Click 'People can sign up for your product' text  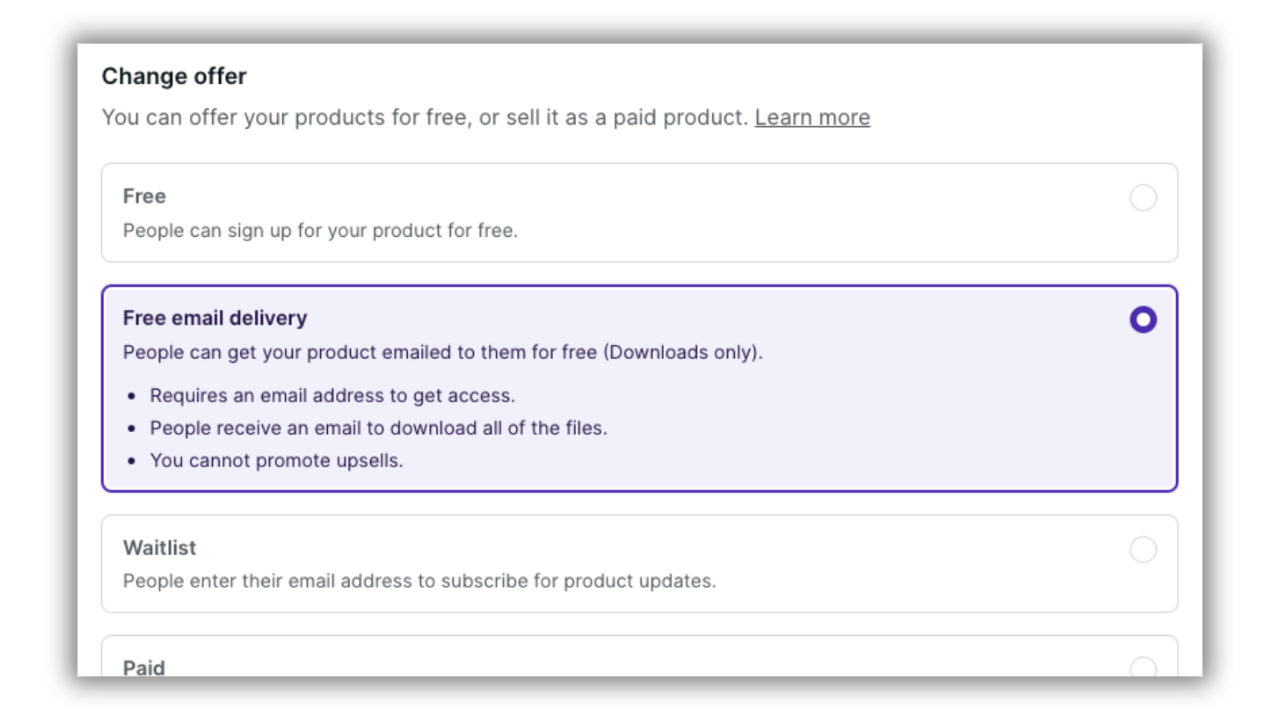(320, 230)
